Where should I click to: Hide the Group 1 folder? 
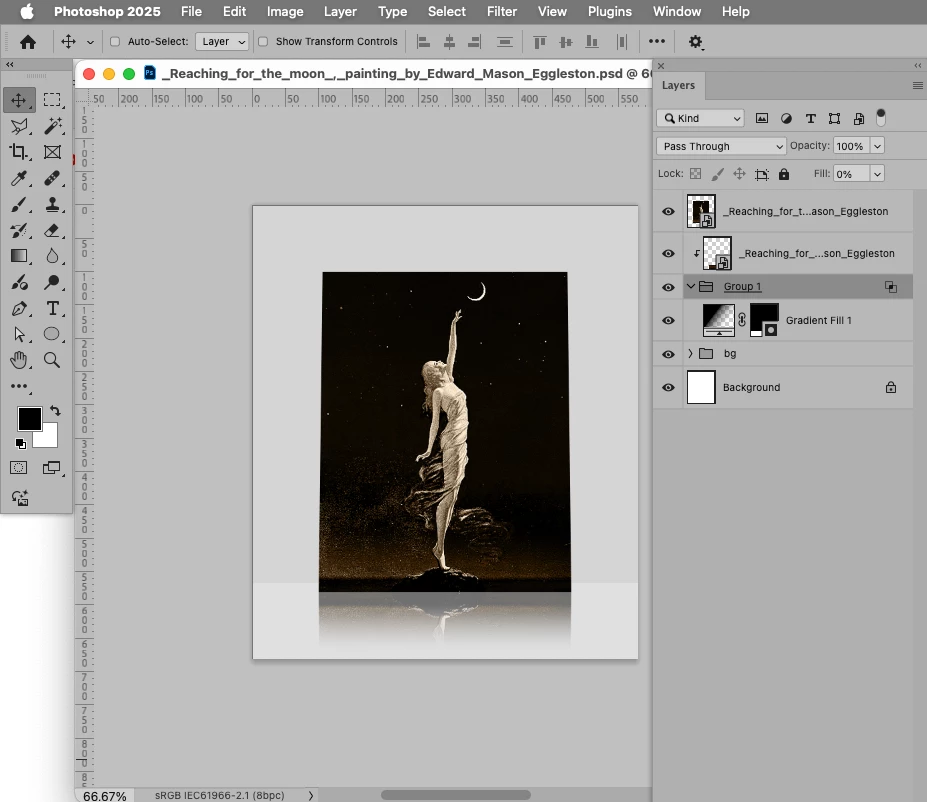(669, 287)
